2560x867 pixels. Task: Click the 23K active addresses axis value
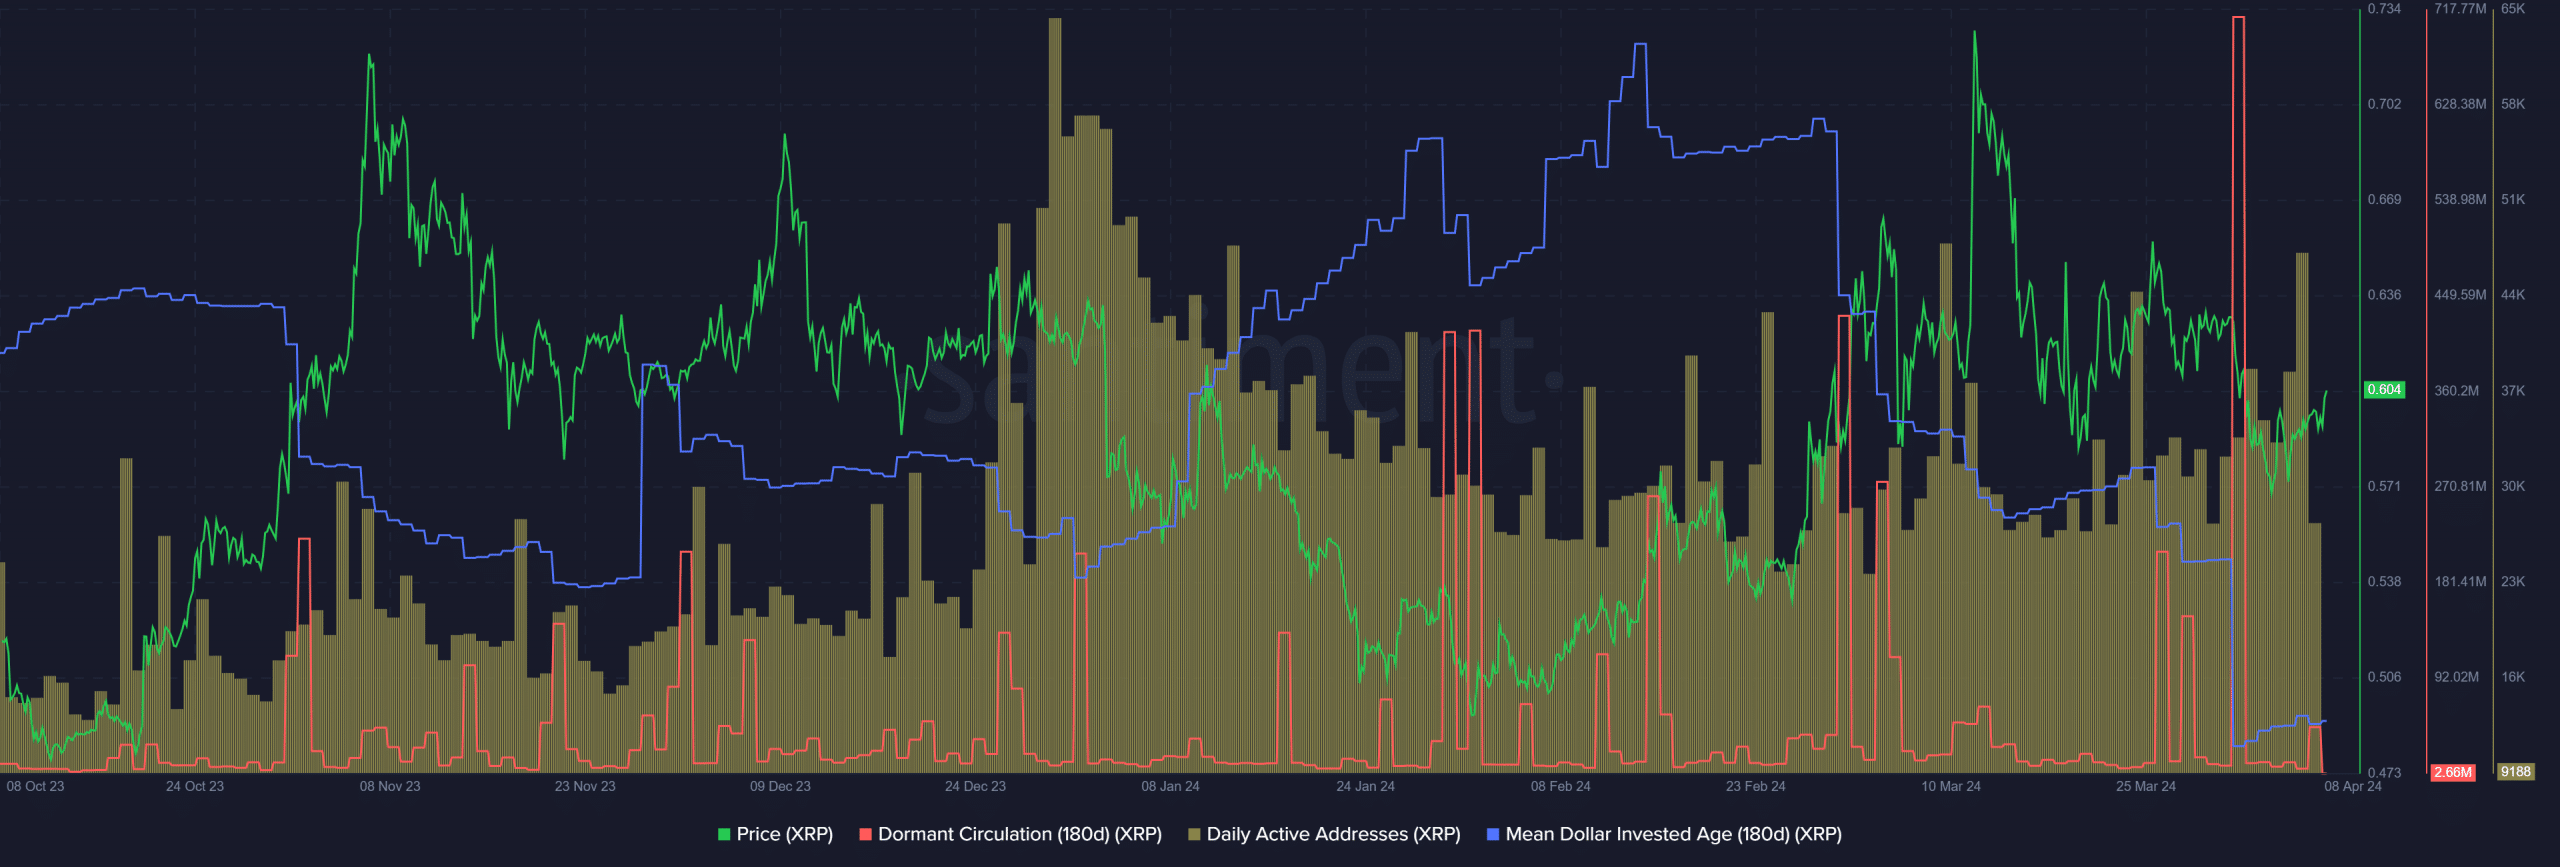click(2513, 581)
